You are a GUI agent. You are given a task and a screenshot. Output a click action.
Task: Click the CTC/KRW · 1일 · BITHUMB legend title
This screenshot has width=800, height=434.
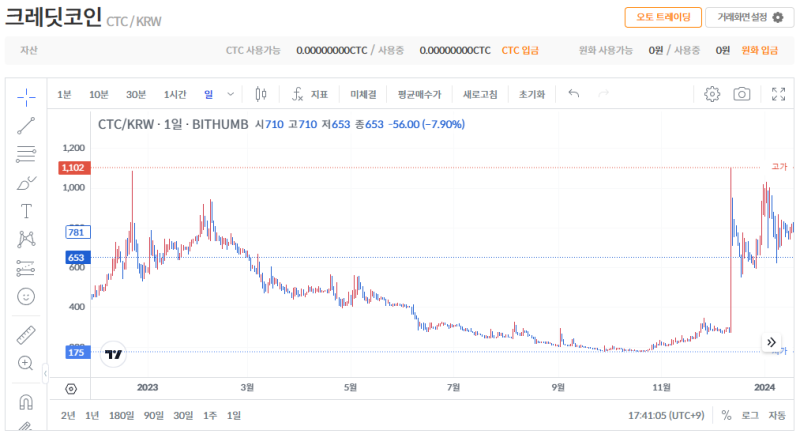[x=173, y=124]
